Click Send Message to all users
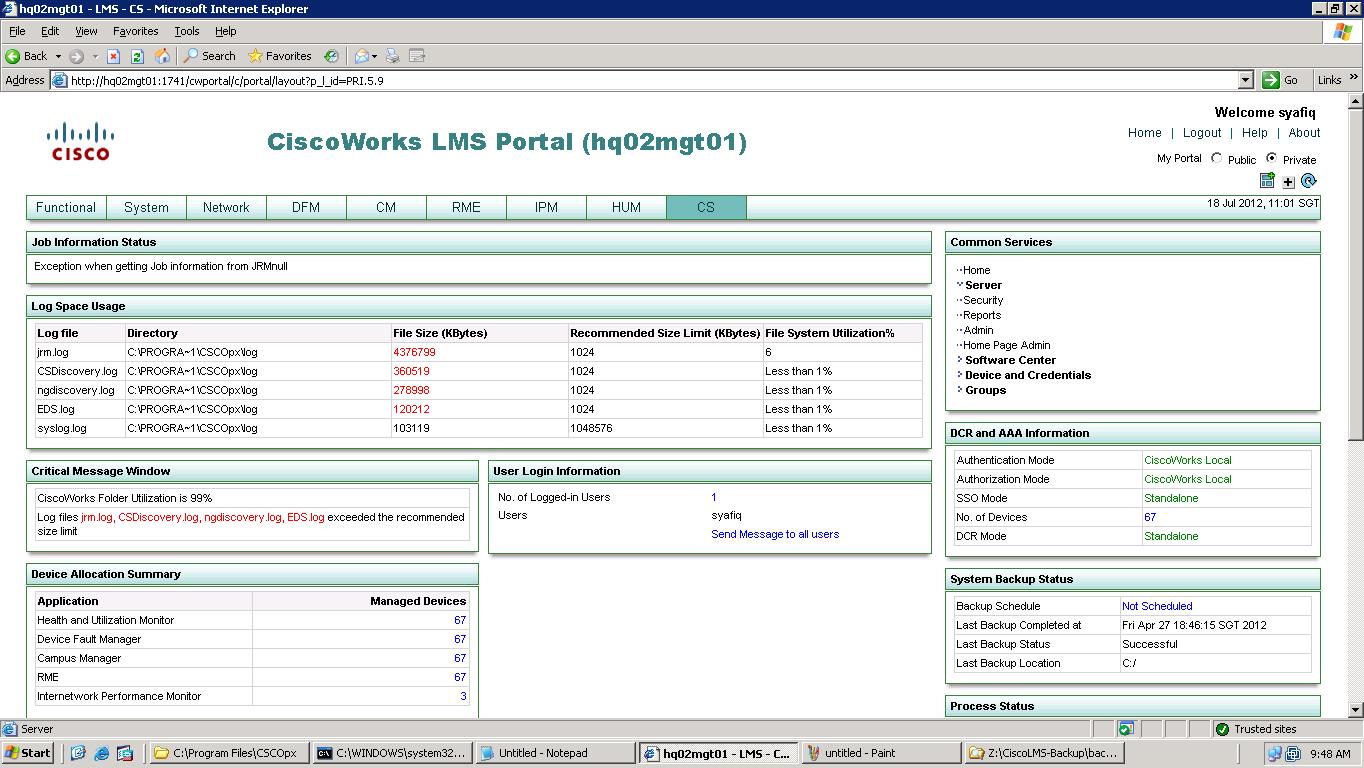 [775, 534]
